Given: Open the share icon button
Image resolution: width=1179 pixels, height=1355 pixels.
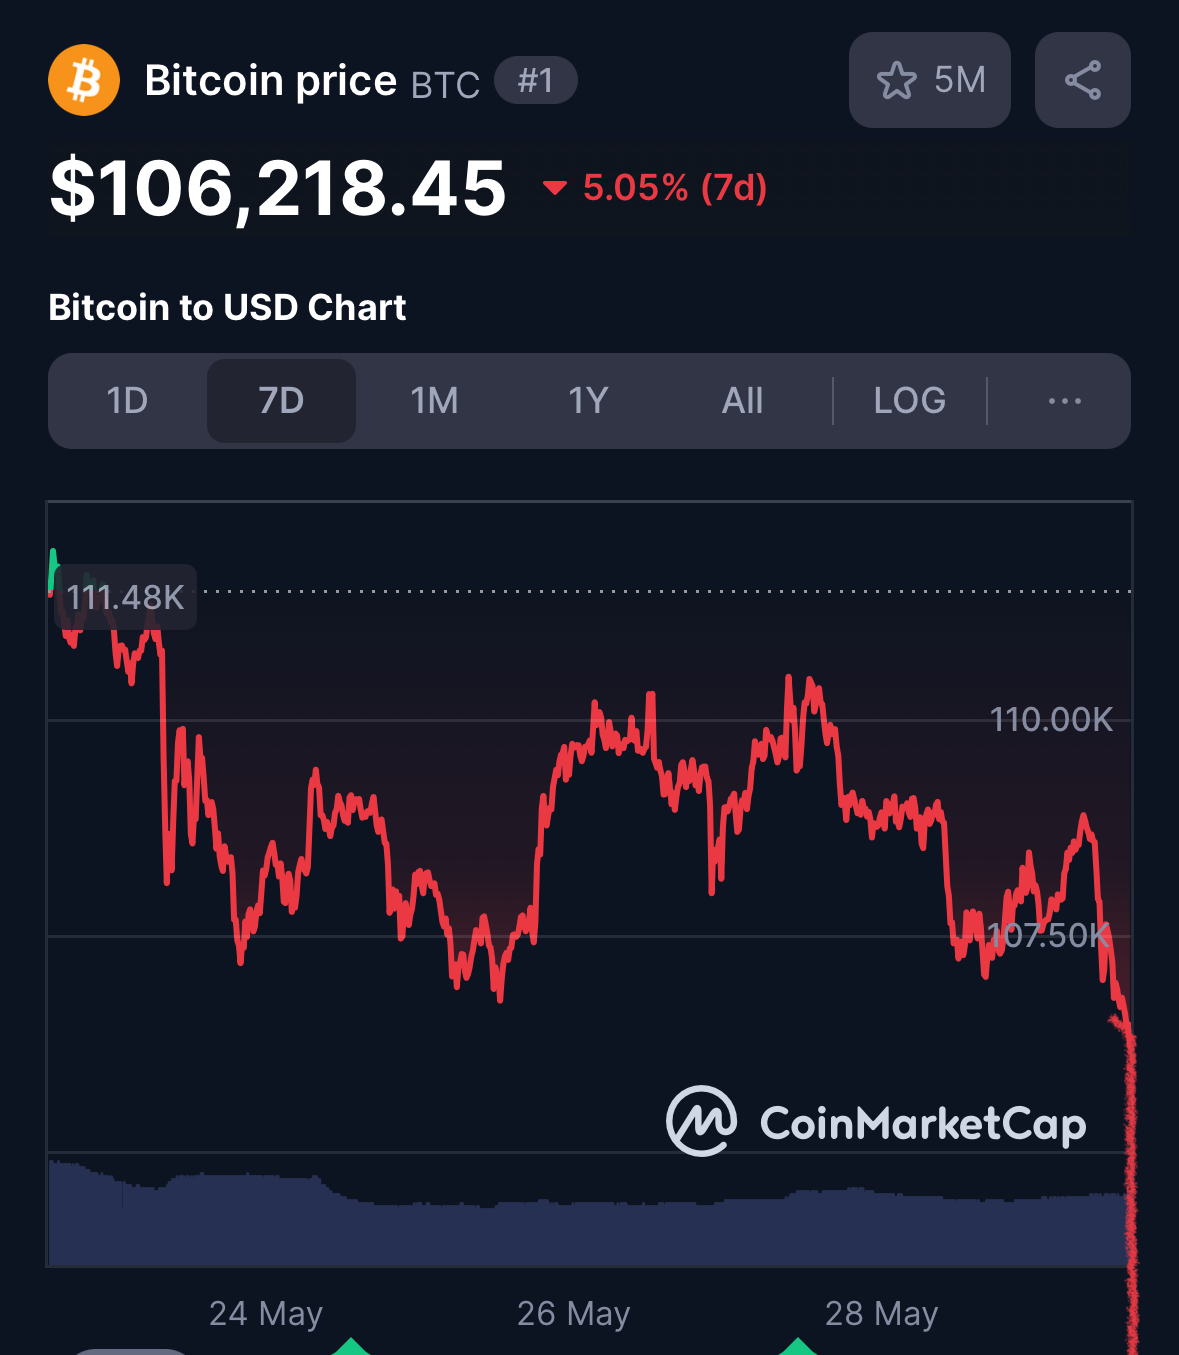Looking at the screenshot, I should pos(1083,80).
